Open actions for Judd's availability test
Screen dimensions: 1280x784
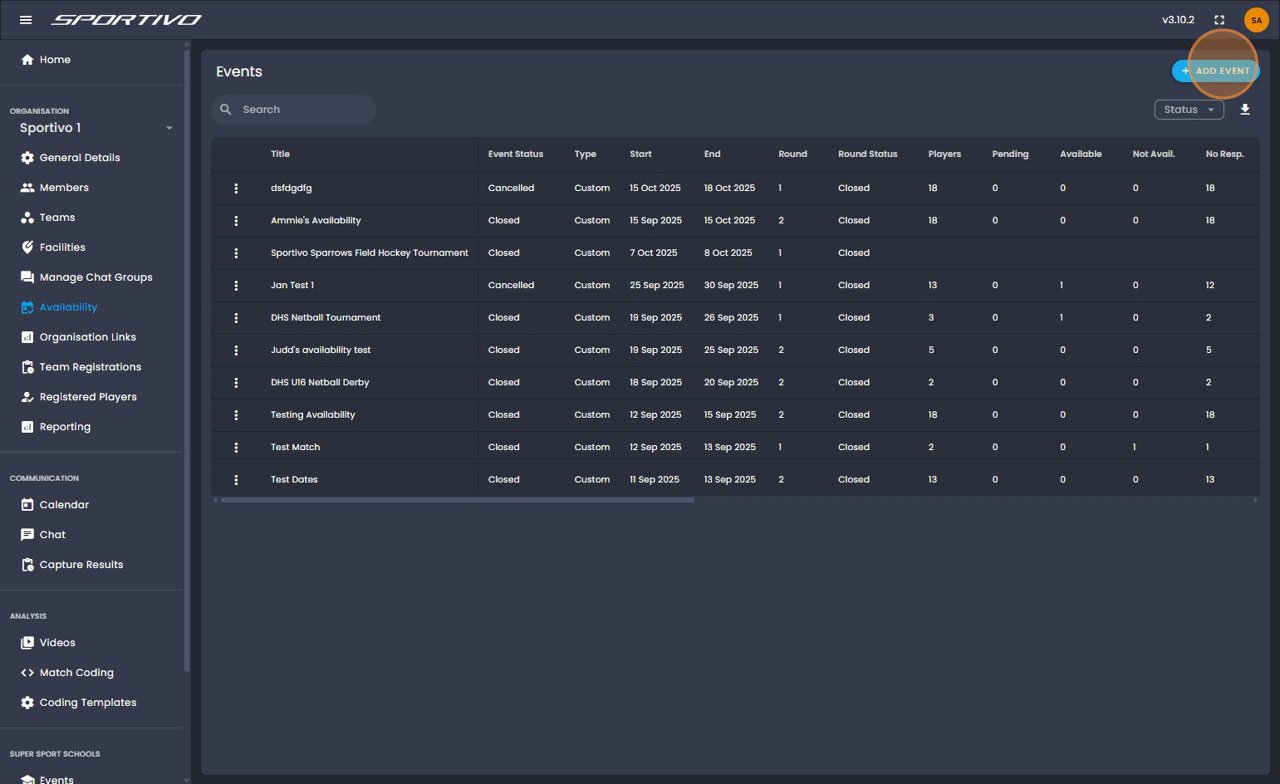(x=236, y=350)
